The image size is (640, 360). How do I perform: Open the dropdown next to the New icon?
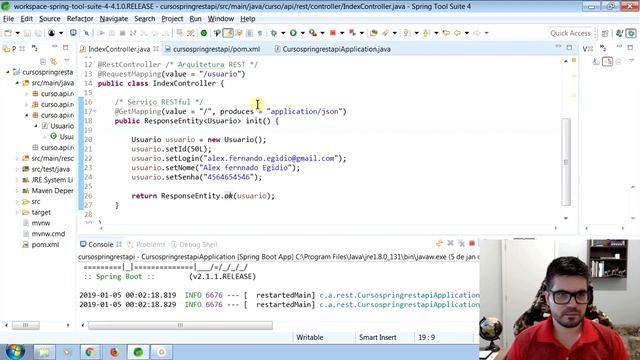coord(17,33)
